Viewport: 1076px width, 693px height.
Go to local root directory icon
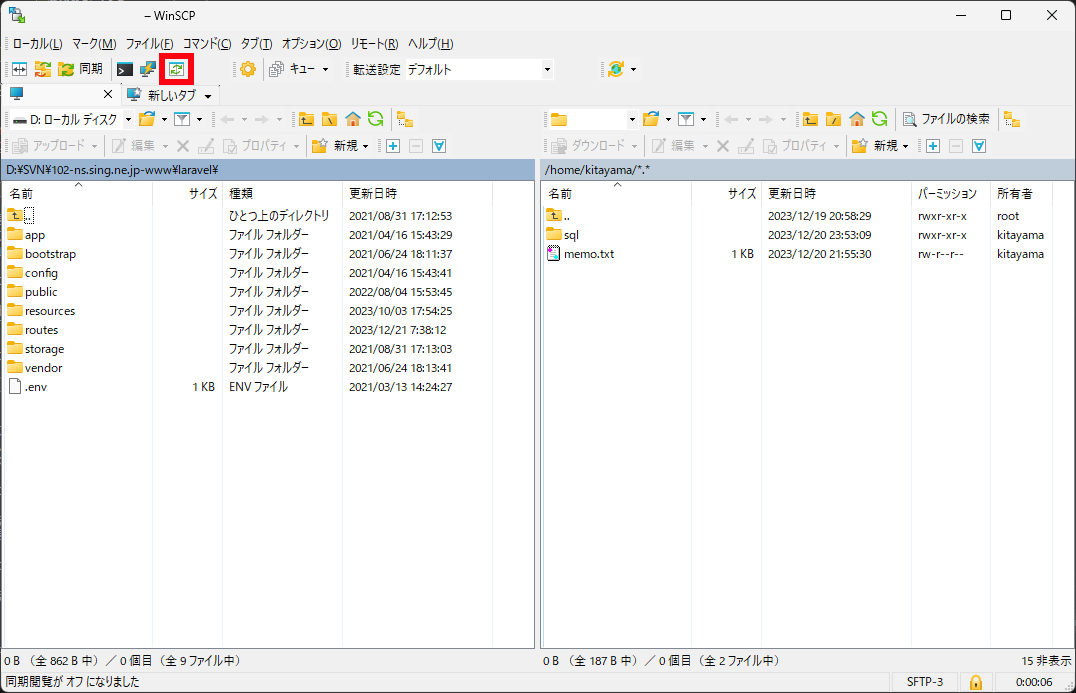click(x=329, y=119)
